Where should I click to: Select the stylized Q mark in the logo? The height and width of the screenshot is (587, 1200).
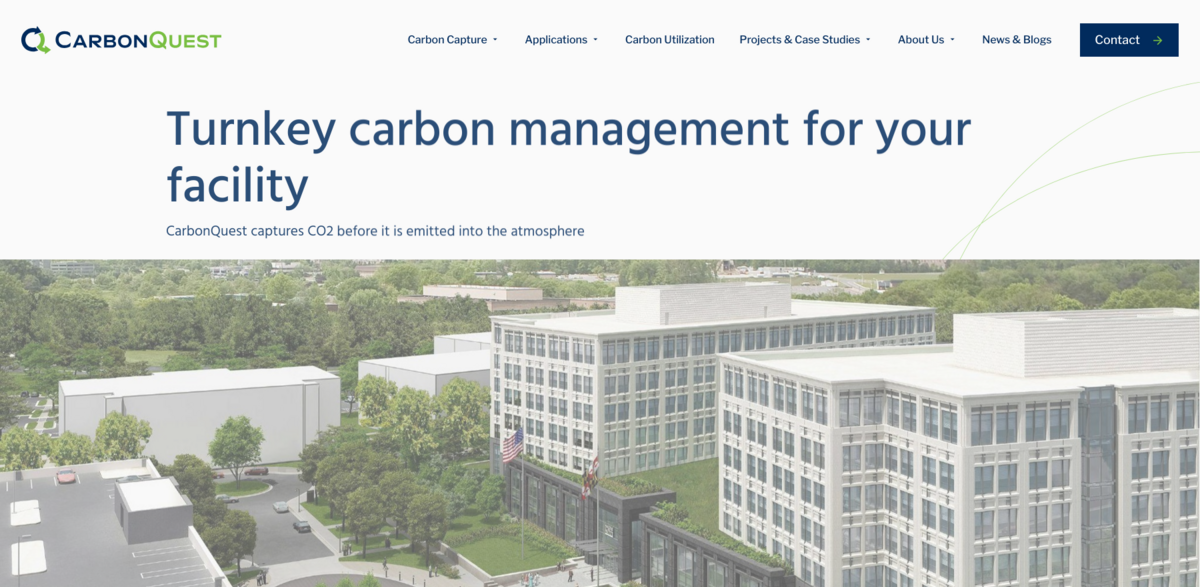pos(33,39)
